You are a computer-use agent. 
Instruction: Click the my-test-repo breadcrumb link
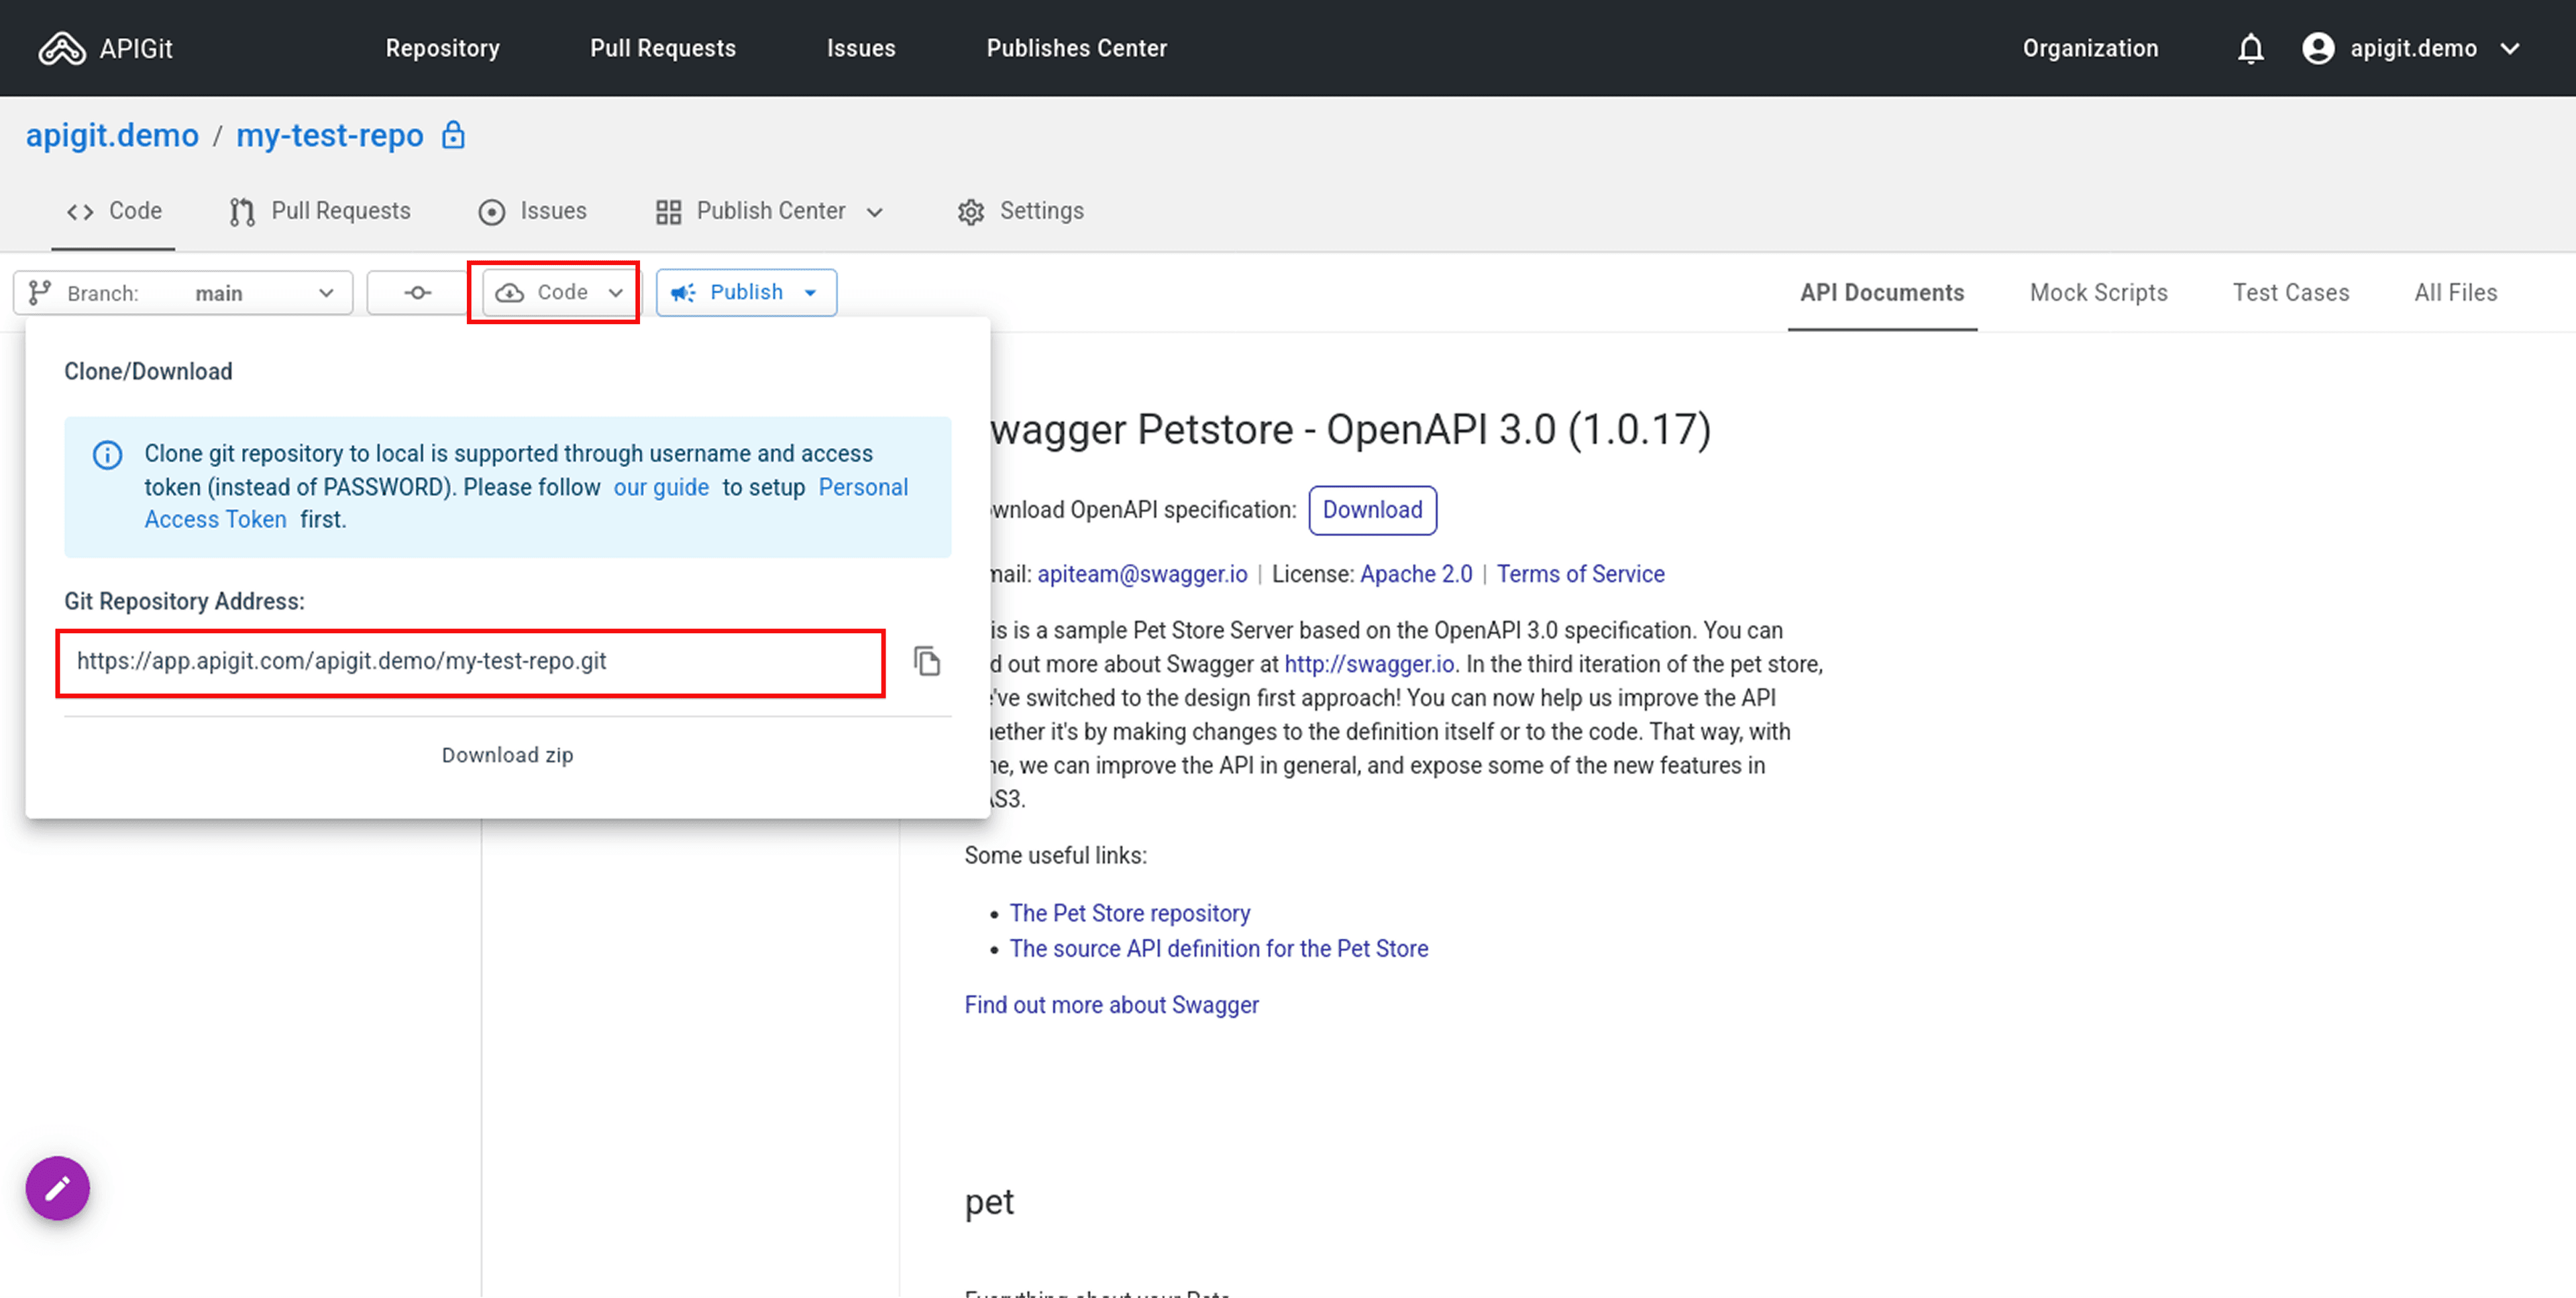tap(330, 135)
